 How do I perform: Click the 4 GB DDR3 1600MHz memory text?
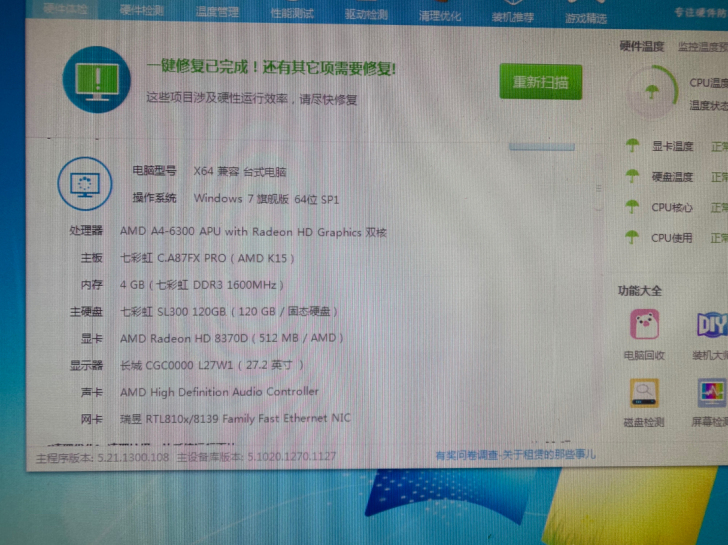point(202,285)
